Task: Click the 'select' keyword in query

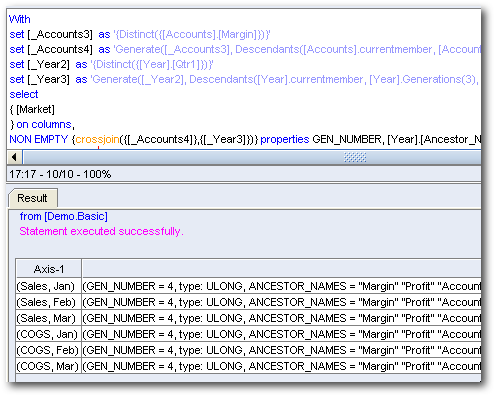Action: [24, 94]
